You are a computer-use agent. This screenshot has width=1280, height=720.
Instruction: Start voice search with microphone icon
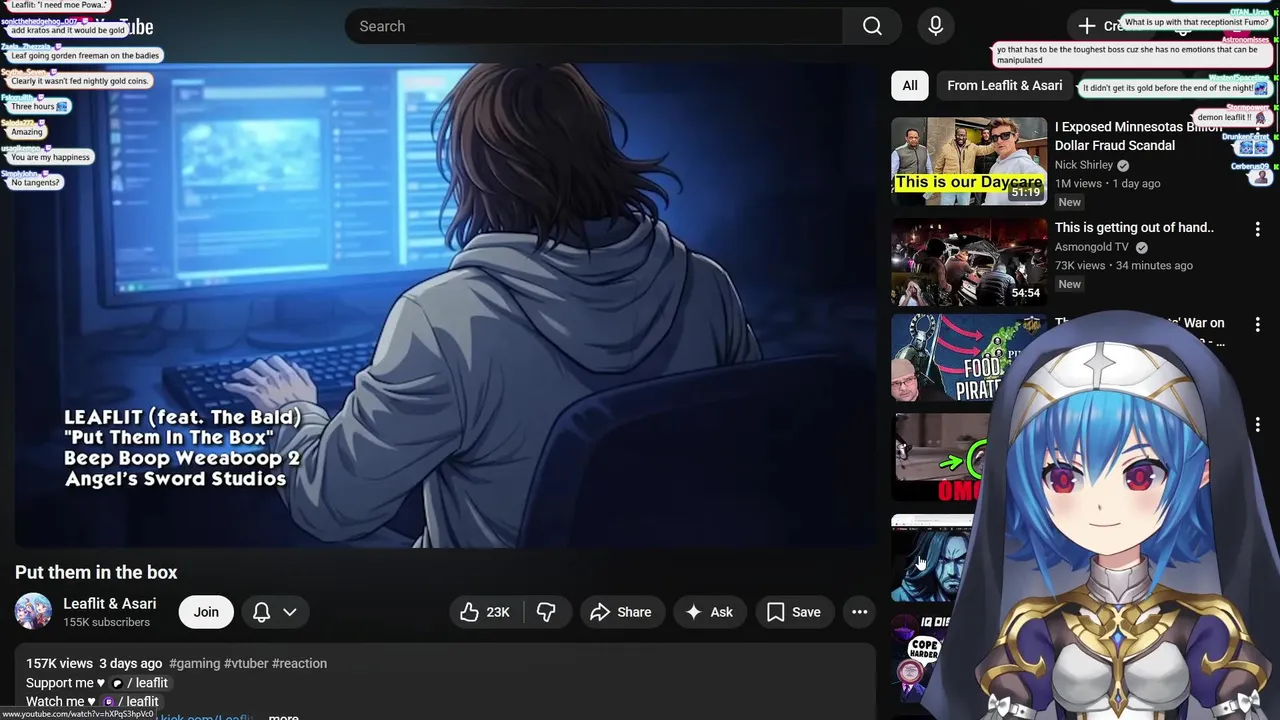(935, 26)
